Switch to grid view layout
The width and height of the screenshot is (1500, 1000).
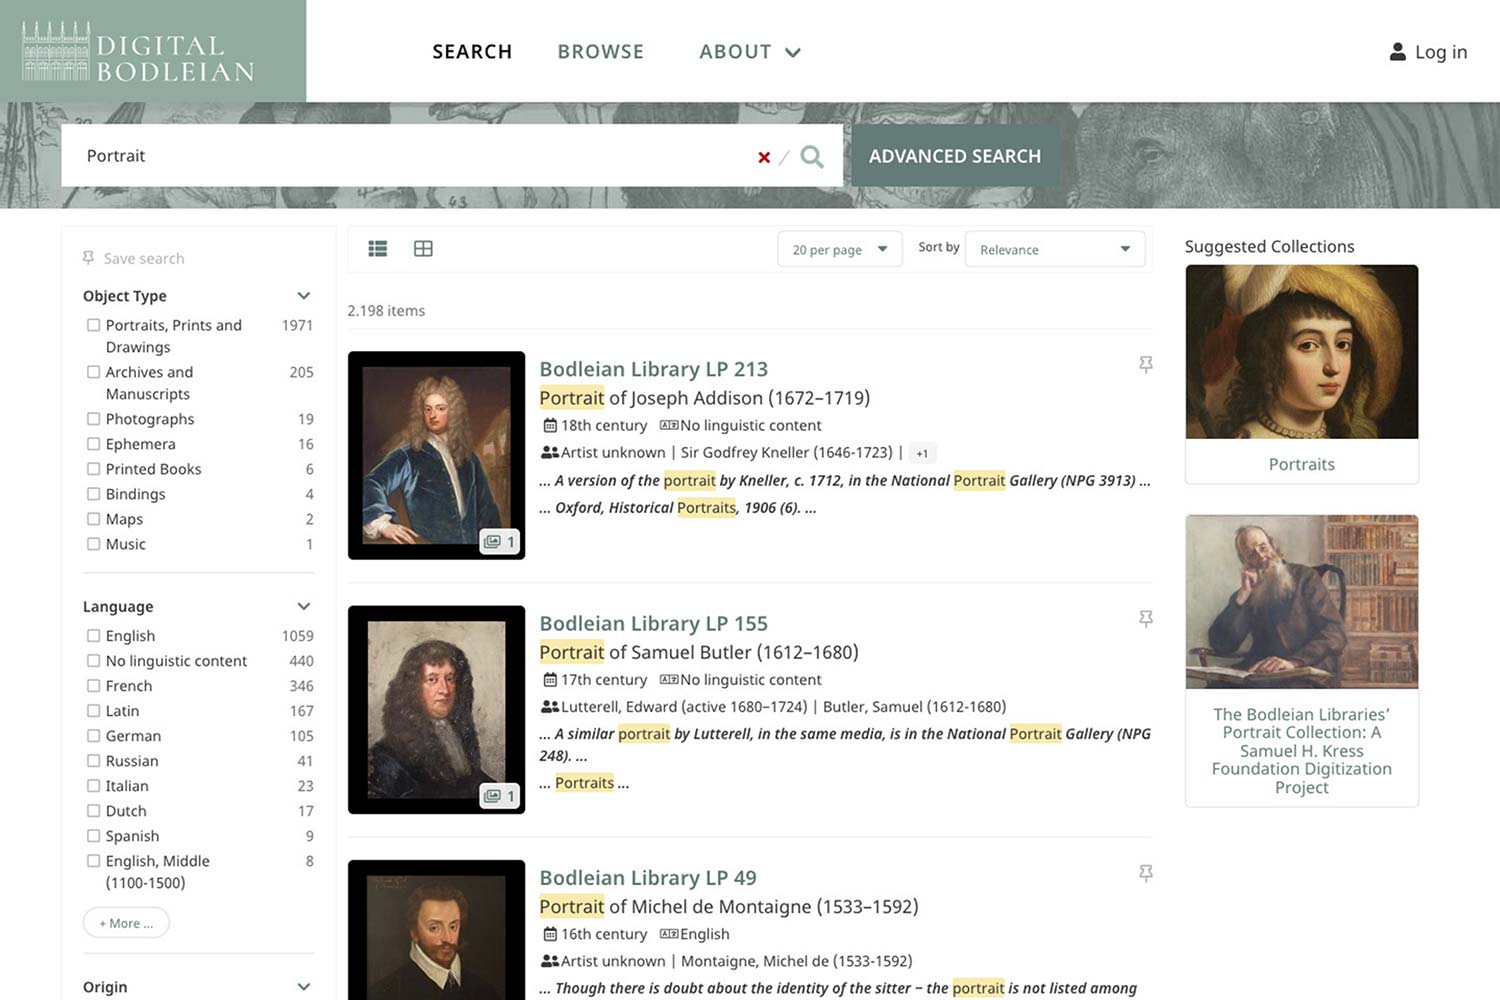click(x=423, y=249)
